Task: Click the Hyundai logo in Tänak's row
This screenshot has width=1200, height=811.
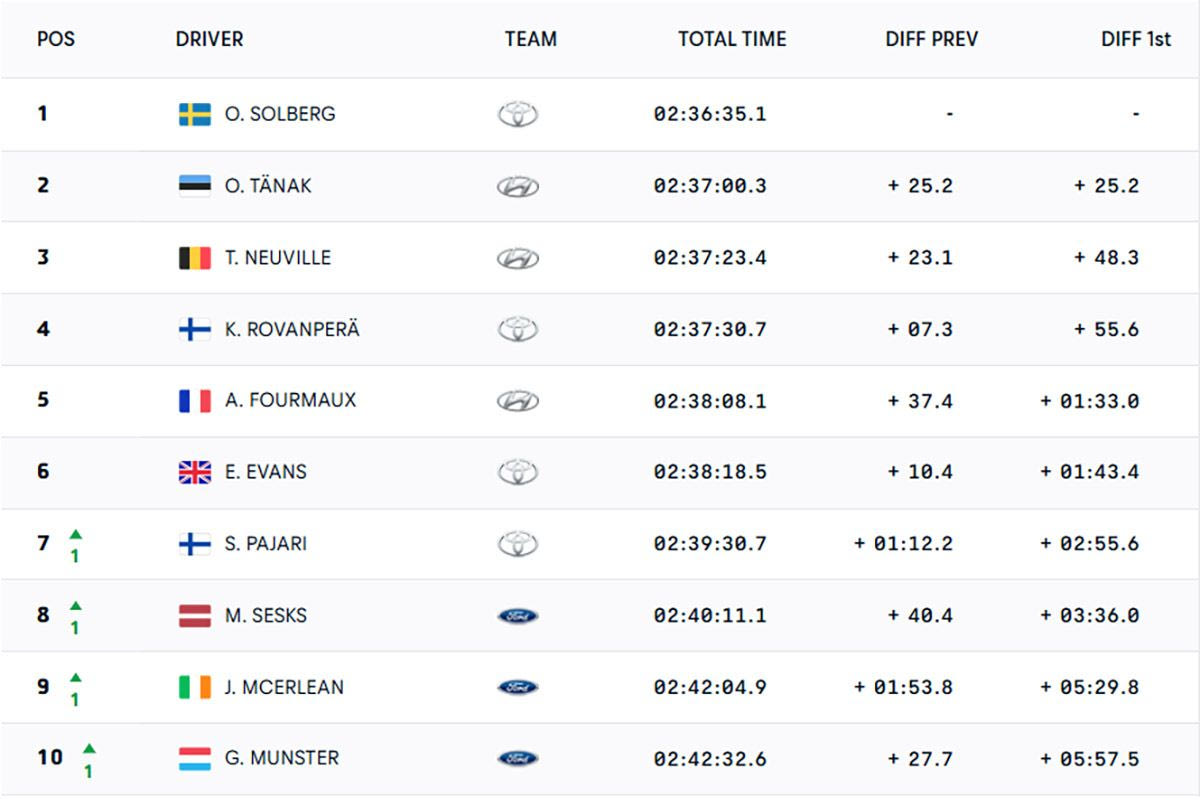Action: coord(517,186)
